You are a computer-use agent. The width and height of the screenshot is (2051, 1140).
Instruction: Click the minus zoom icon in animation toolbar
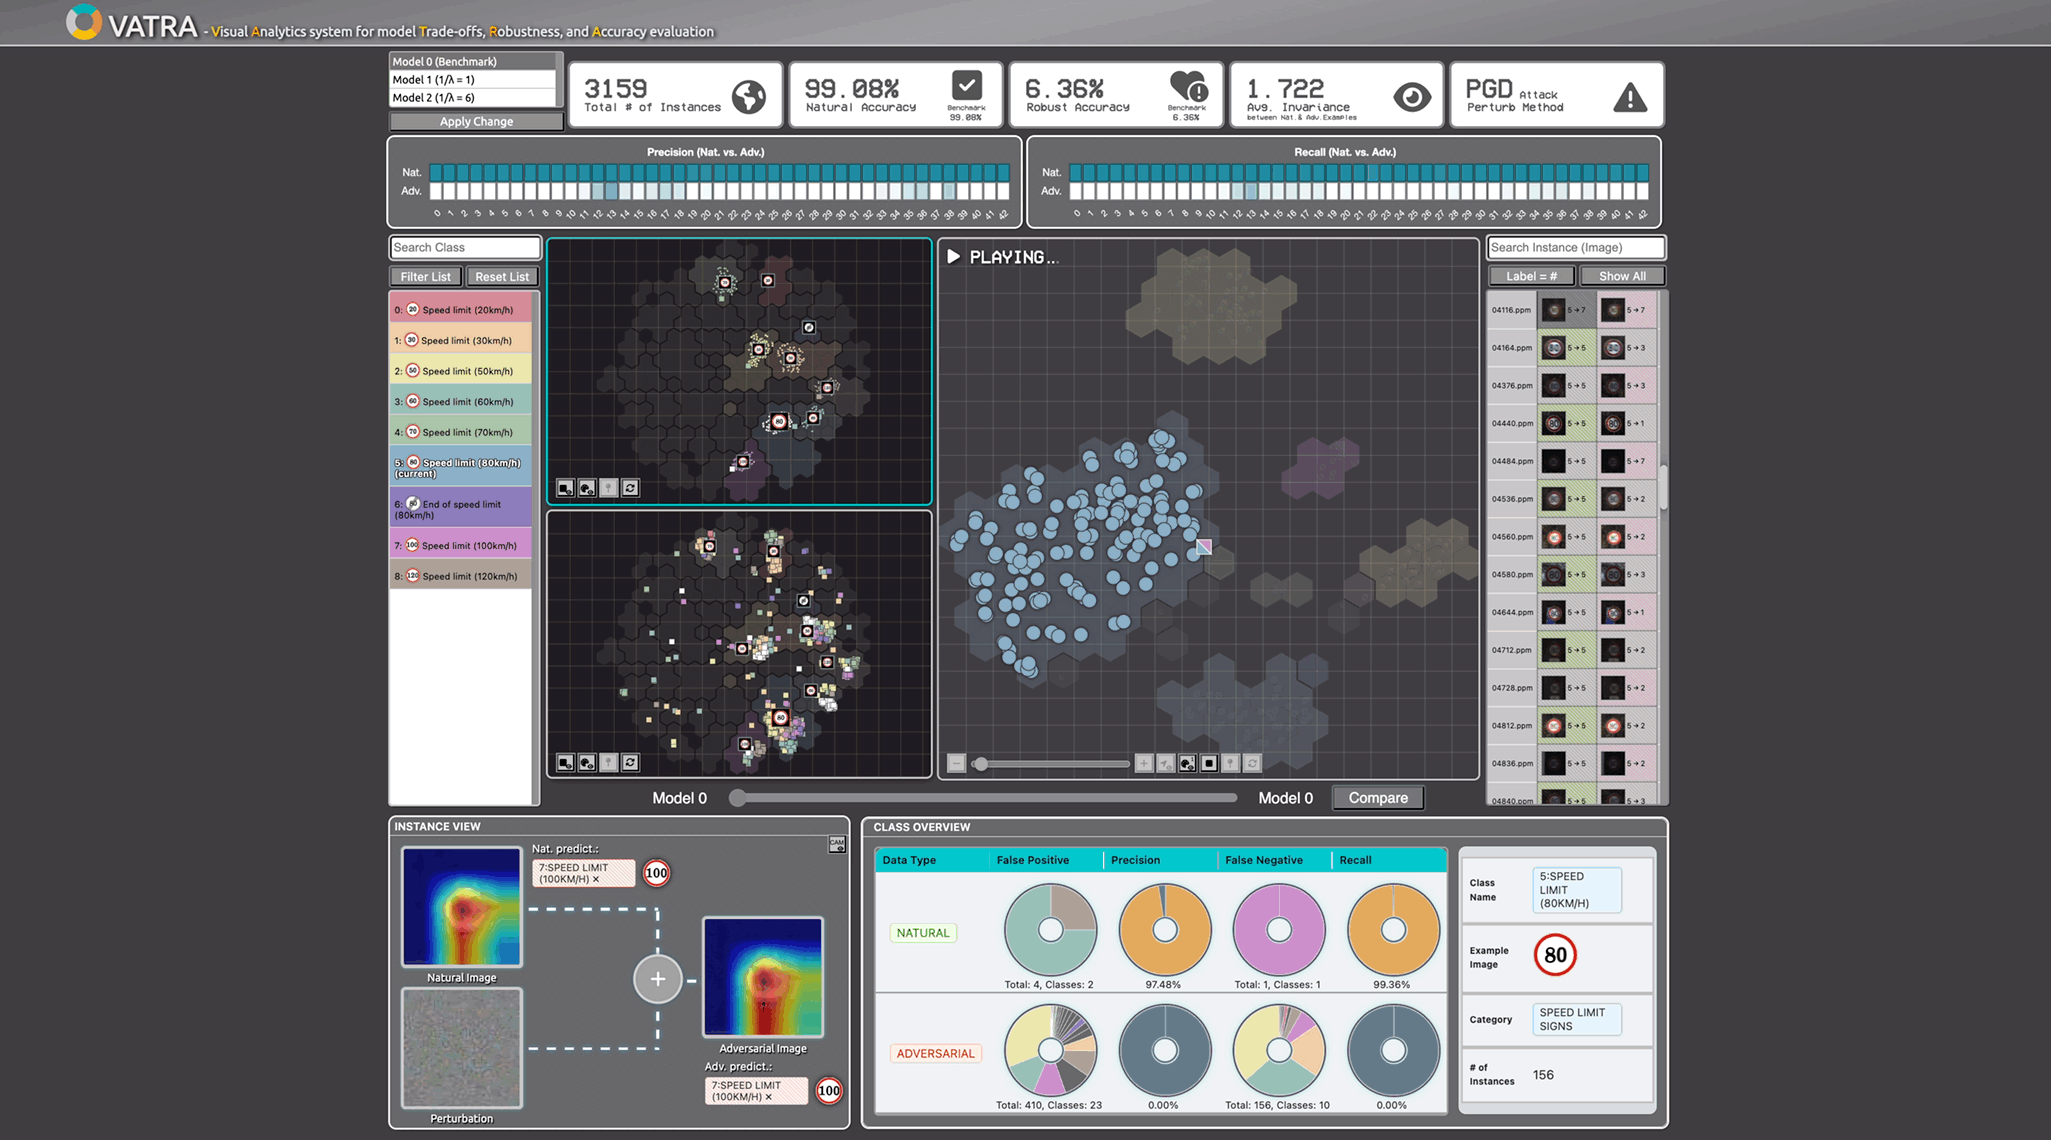pos(956,763)
